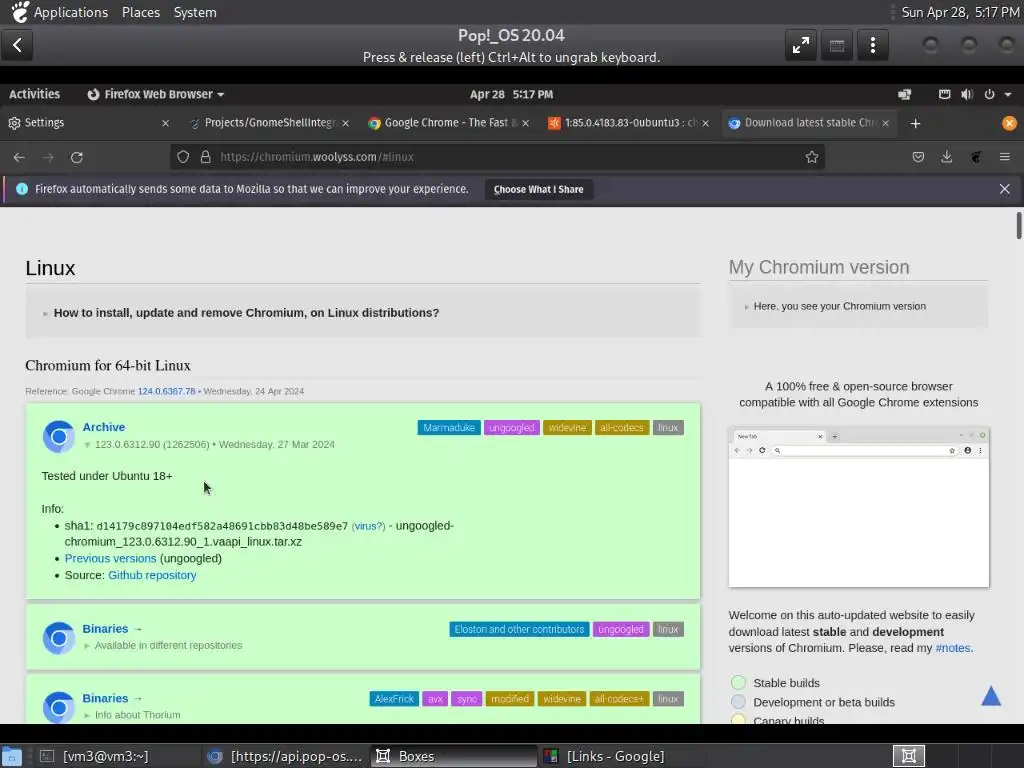Open System menu
The width and height of the screenshot is (1024, 768).
point(195,12)
